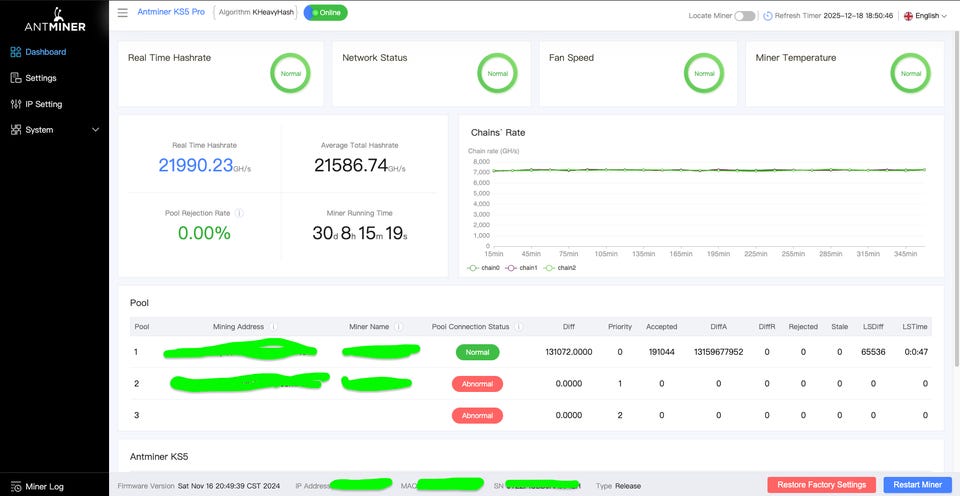Viewport: 960px width, 496px height.
Task: Click the Algorithm KHeavyHash label
Action: 255,12
